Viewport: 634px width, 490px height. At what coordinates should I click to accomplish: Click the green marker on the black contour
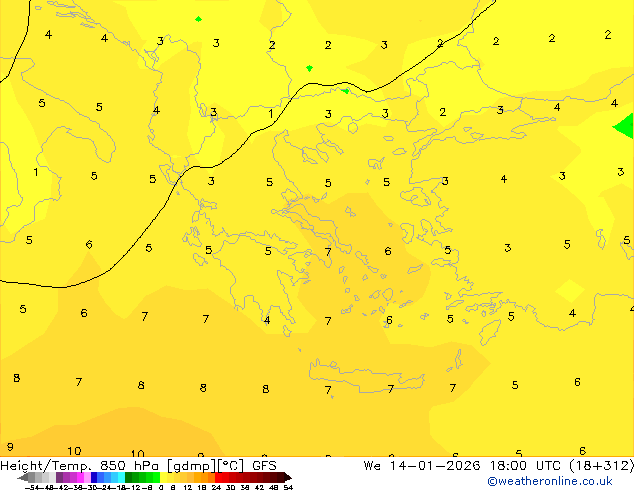coord(345,91)
